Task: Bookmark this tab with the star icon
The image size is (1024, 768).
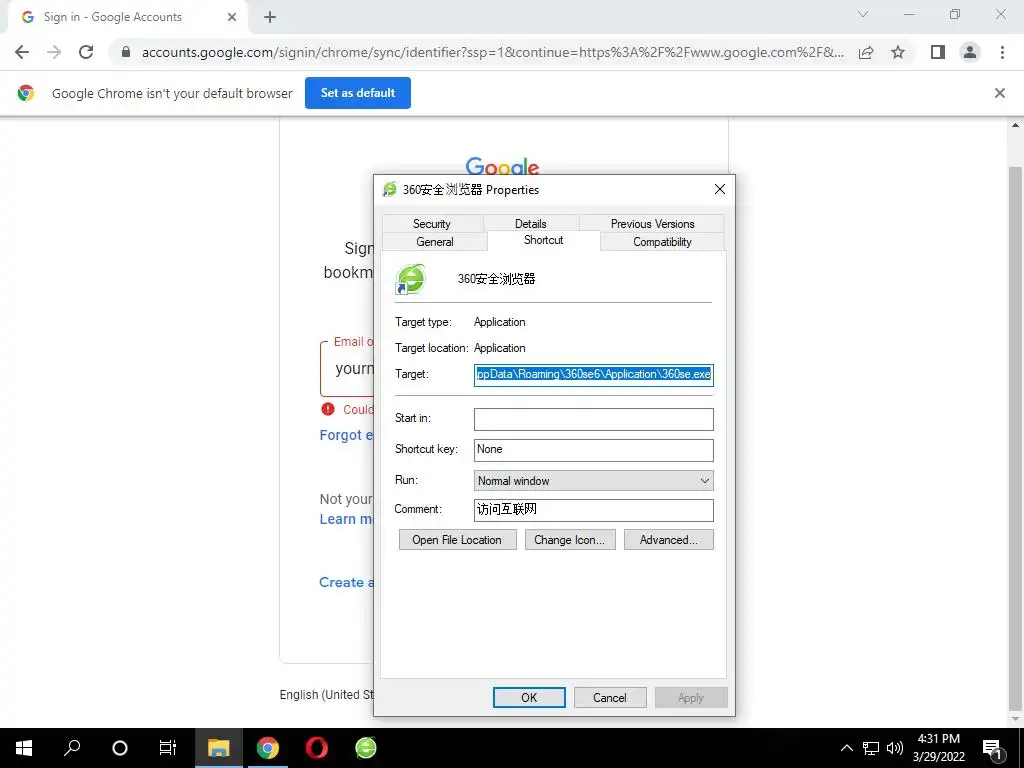Action: click(898, 52)
